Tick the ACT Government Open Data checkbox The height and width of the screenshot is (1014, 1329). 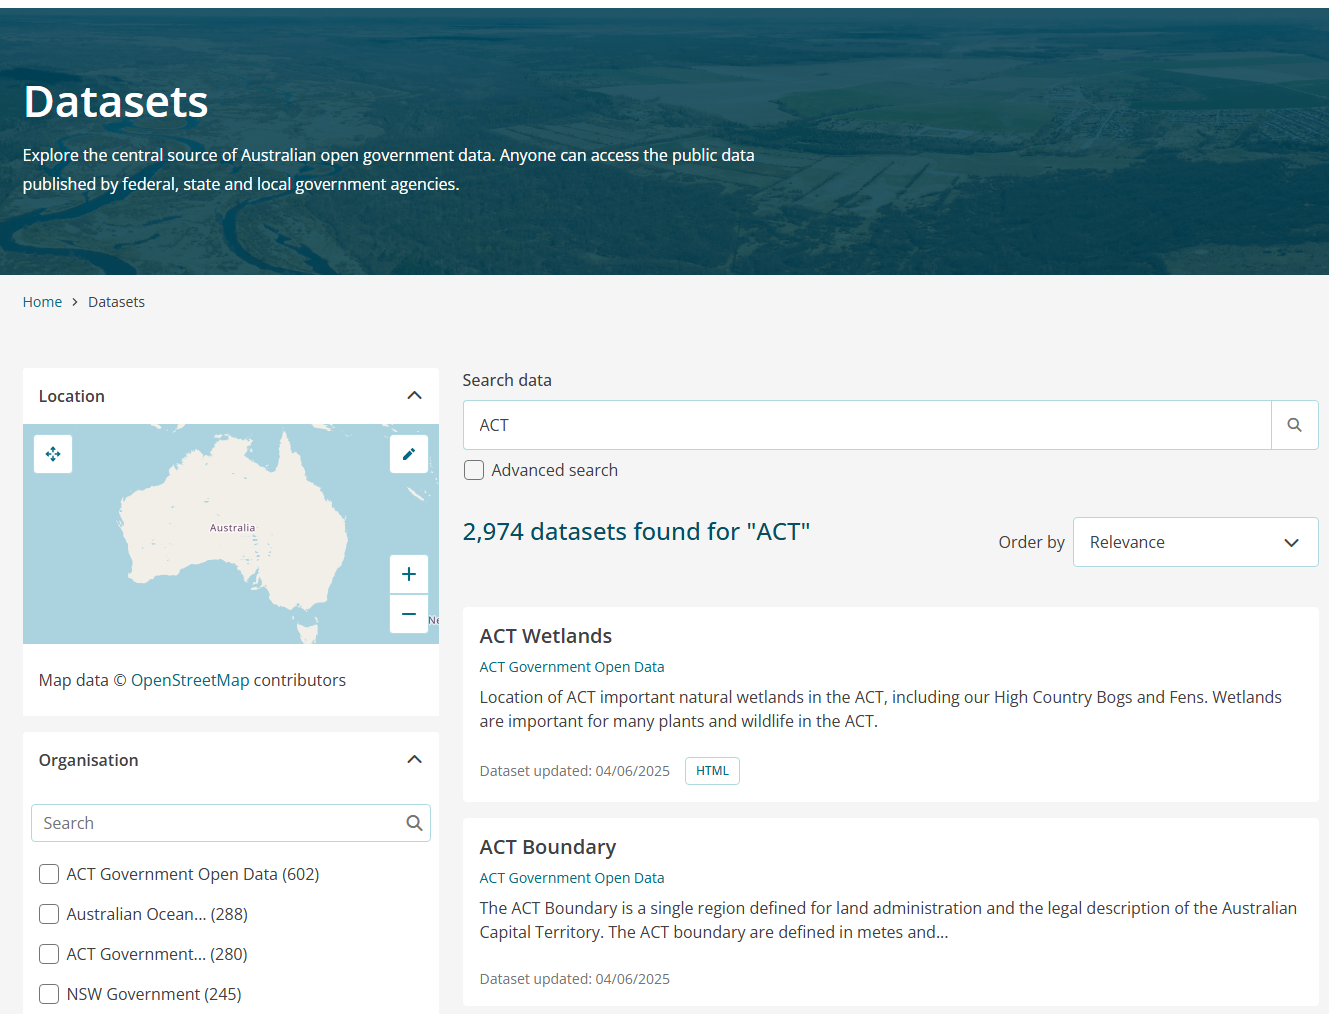click(49, 874)
